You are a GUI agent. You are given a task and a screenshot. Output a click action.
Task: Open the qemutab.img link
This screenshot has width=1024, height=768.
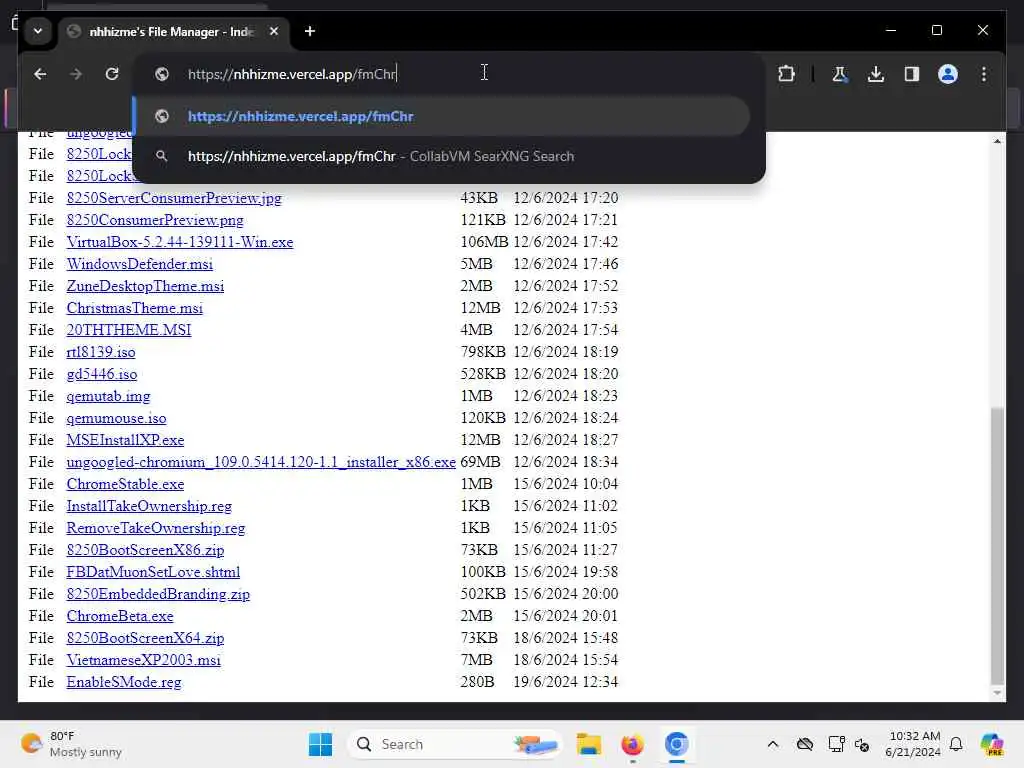tap(108, 396)
